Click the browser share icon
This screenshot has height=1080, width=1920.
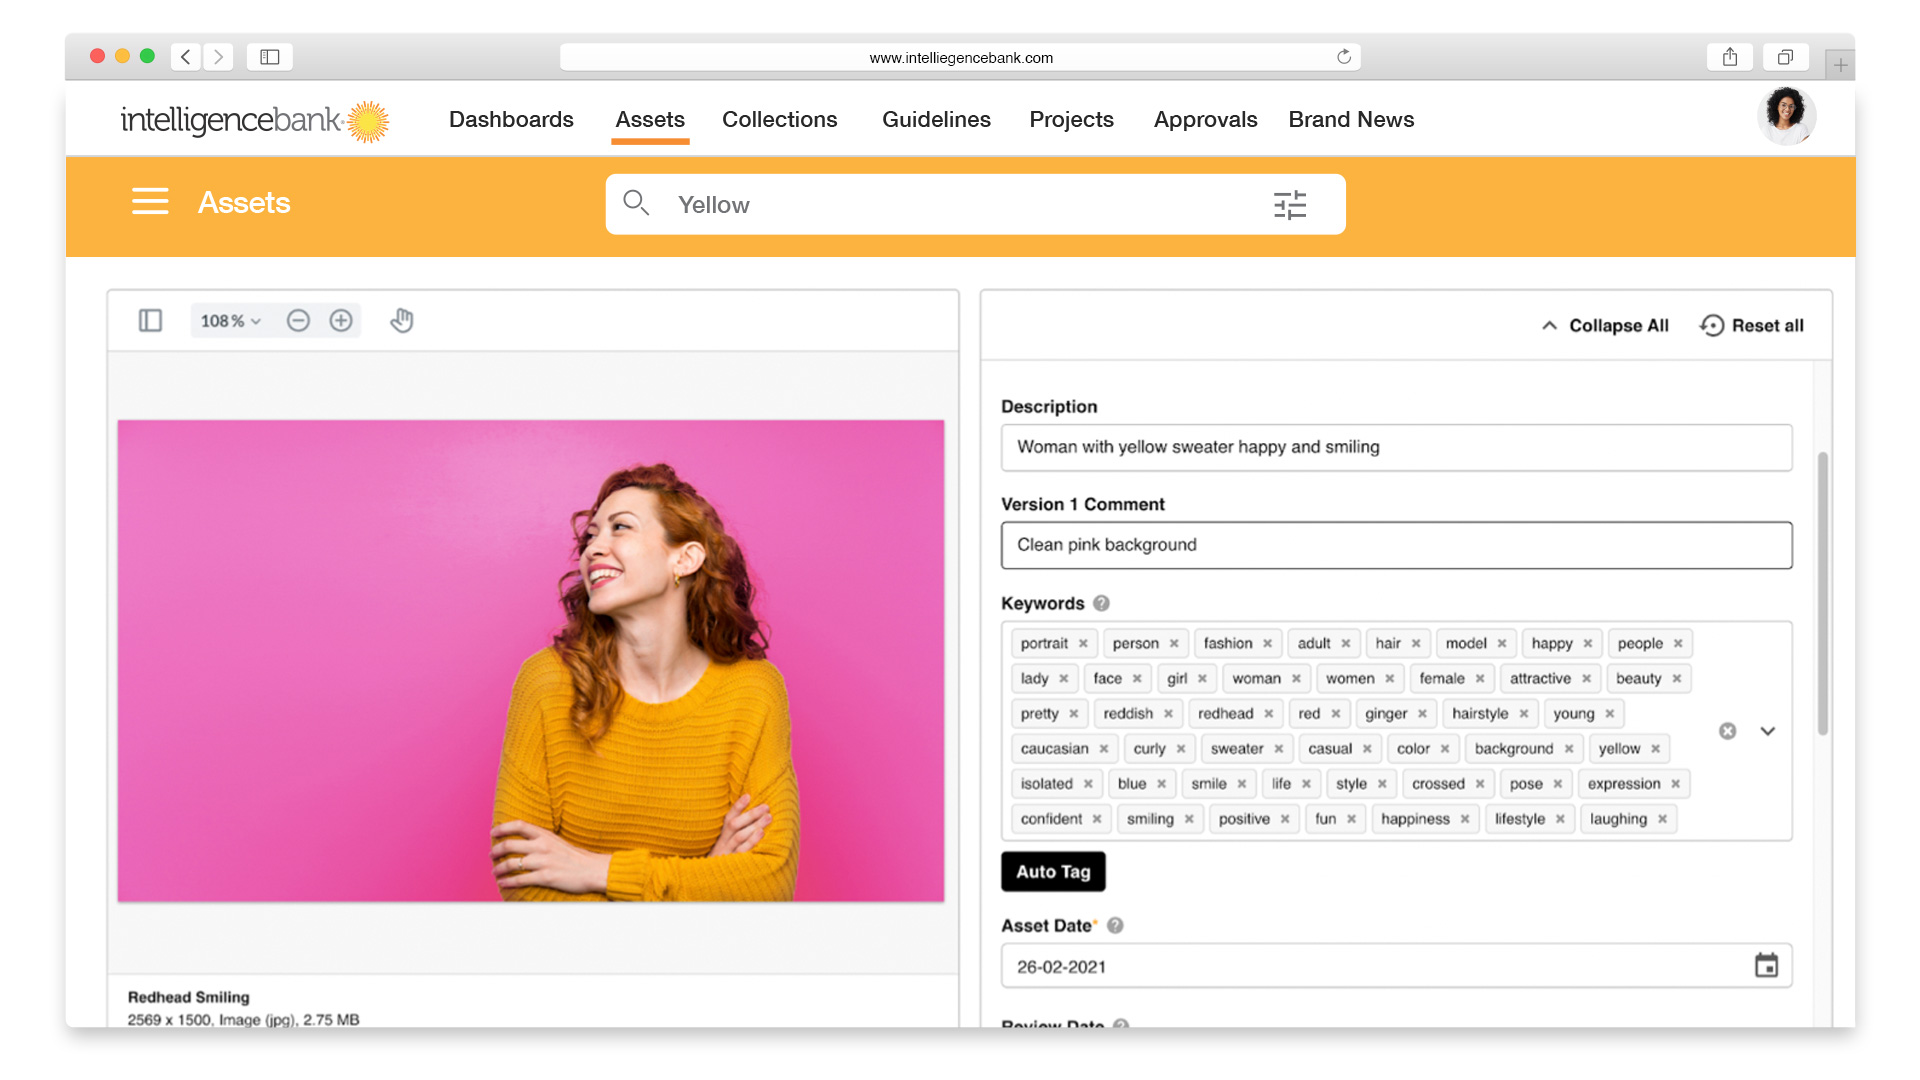pos(1730,57)
